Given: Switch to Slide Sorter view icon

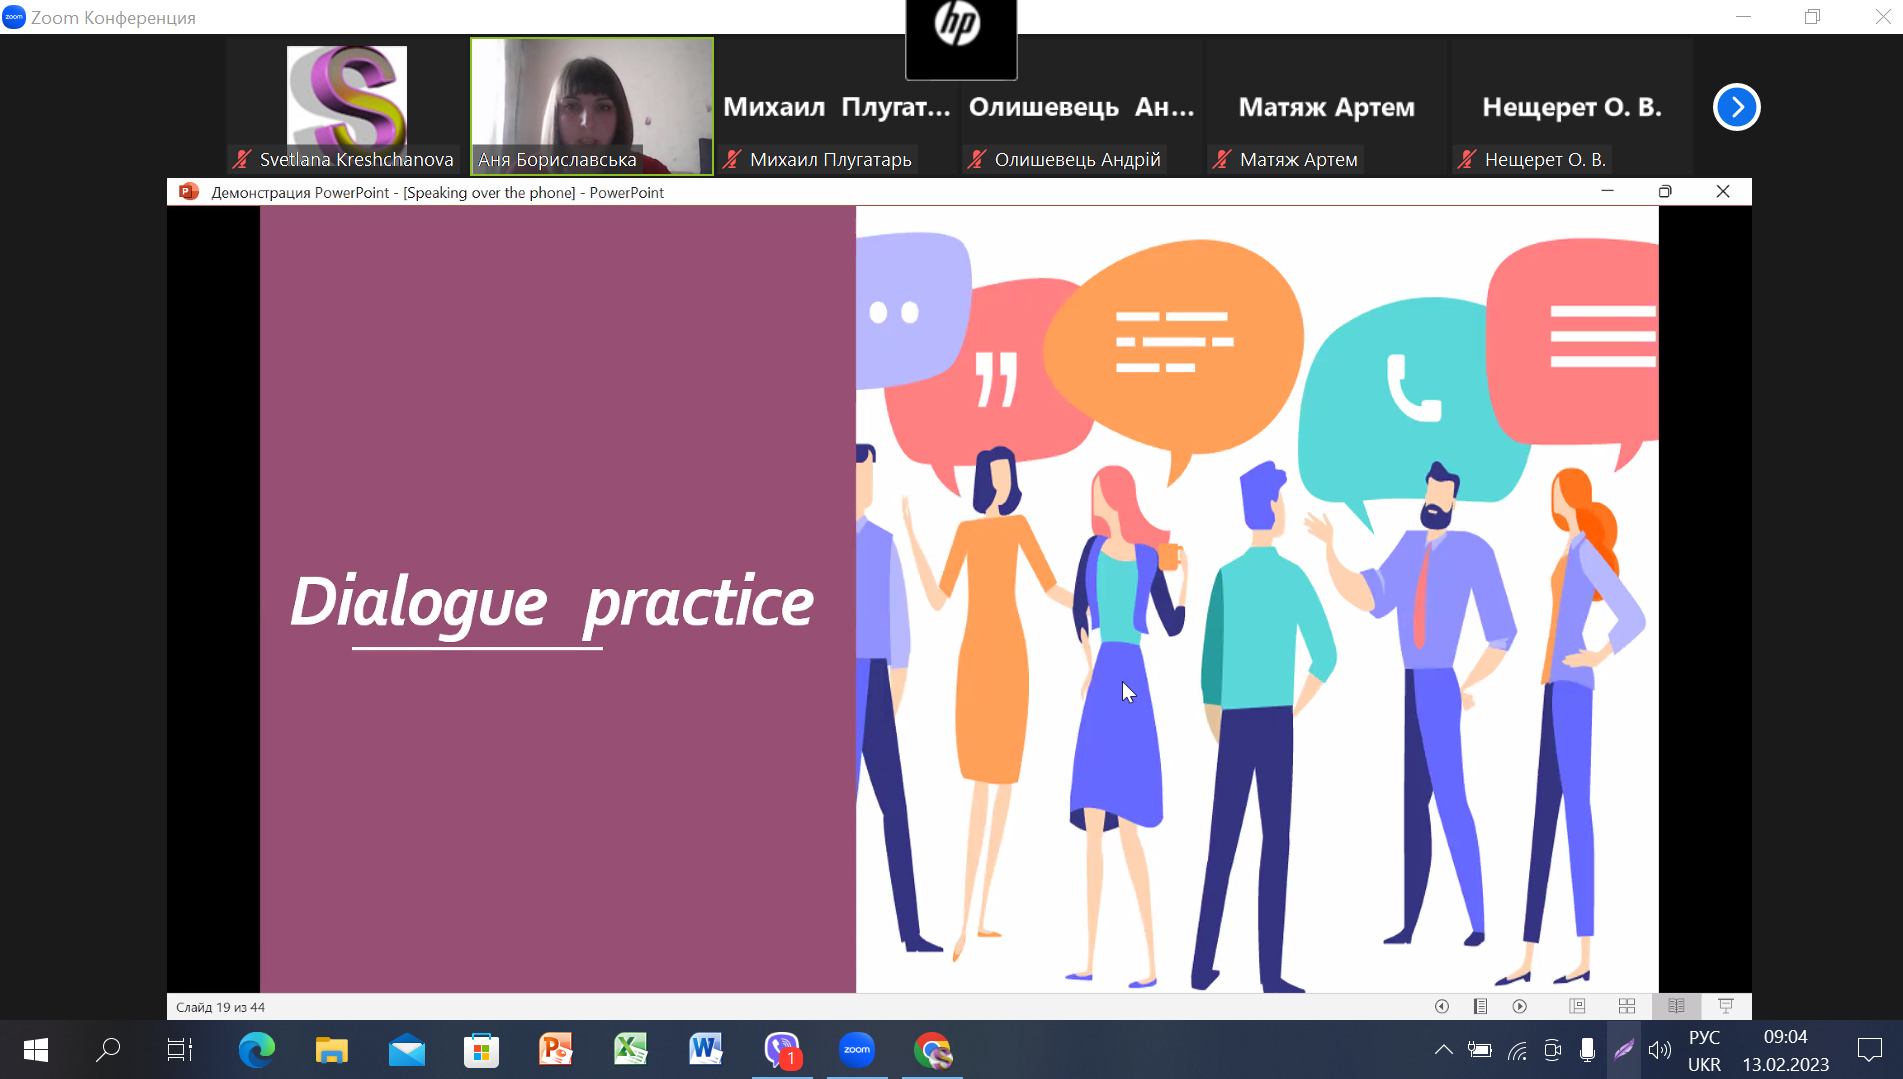Looking at the screenshot, I should [1627, 1007].
